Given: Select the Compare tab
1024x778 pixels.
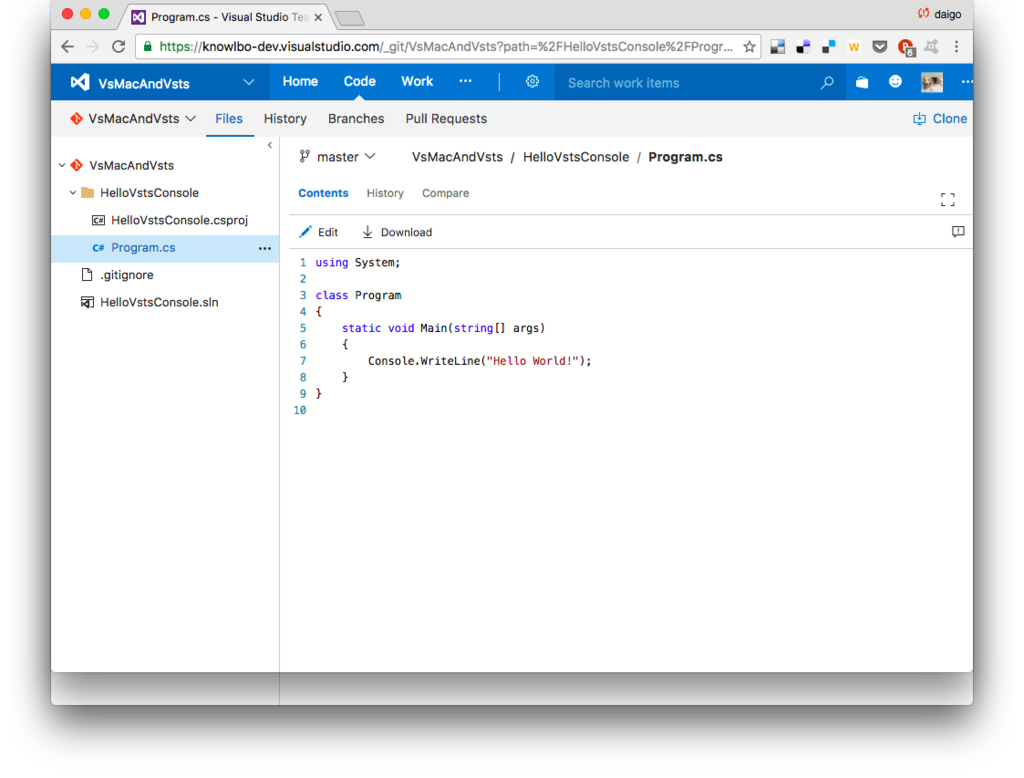Looking at the screenshot, I should pyautogui.click(x=445, y=193).
